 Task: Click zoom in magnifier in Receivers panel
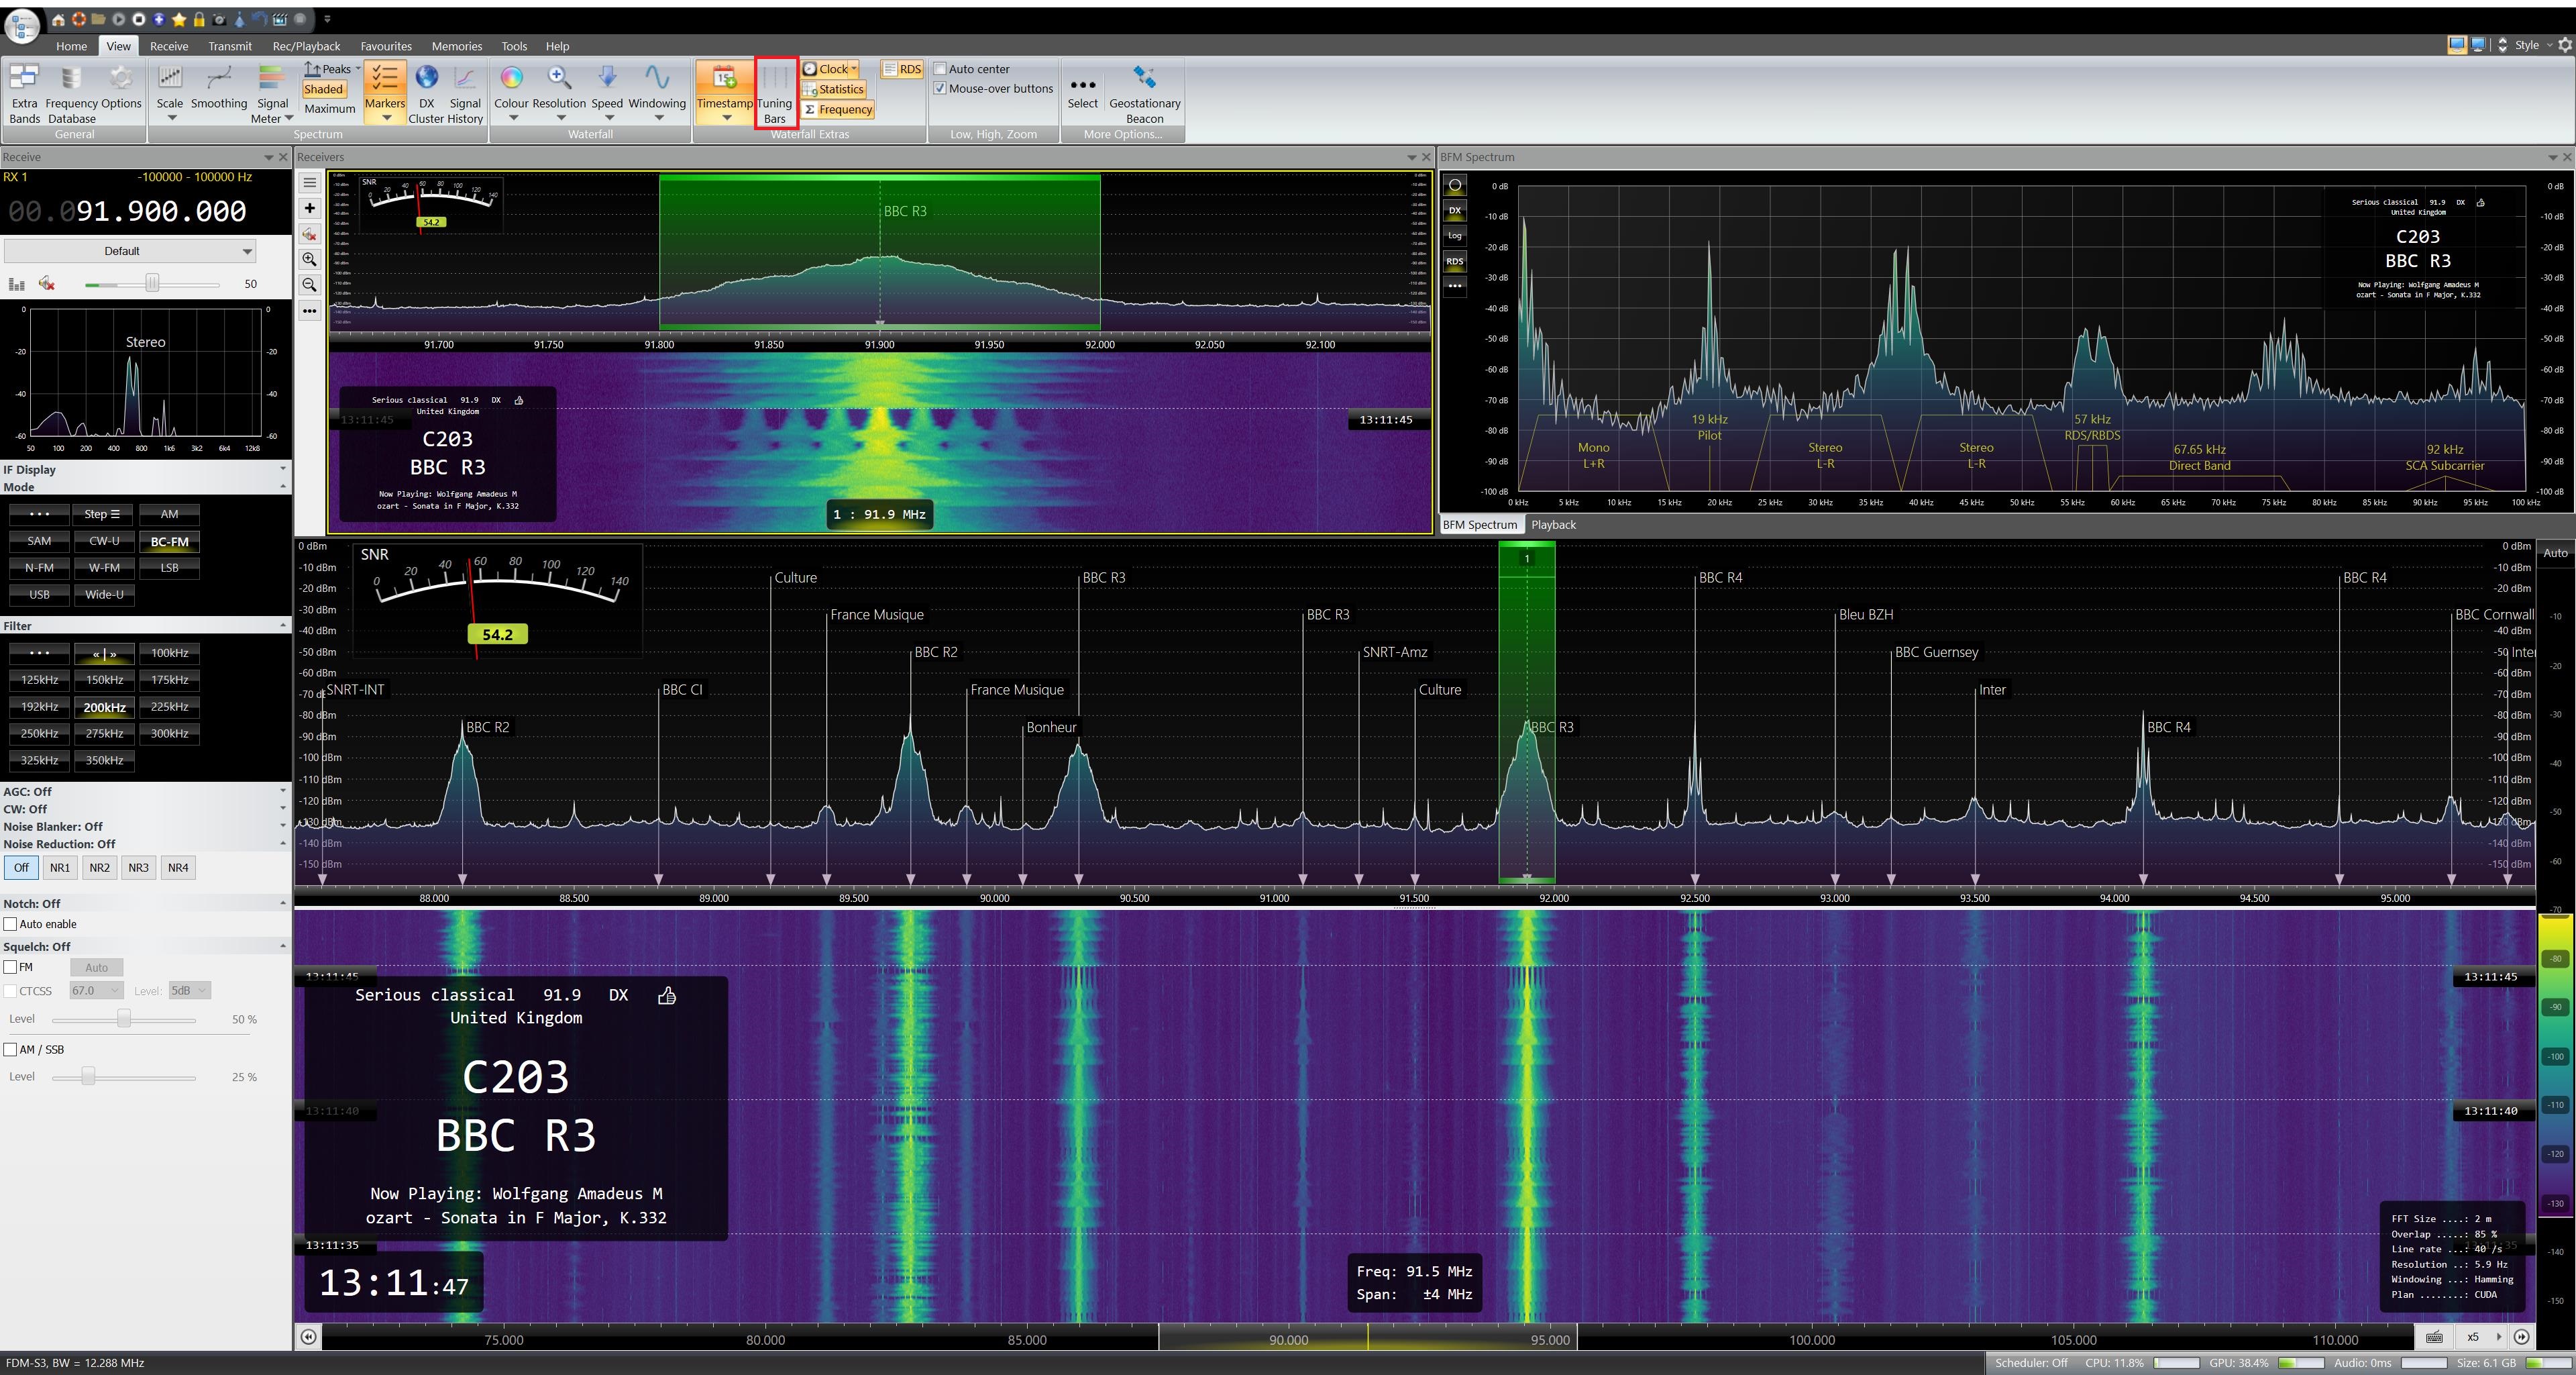(310, 259)
